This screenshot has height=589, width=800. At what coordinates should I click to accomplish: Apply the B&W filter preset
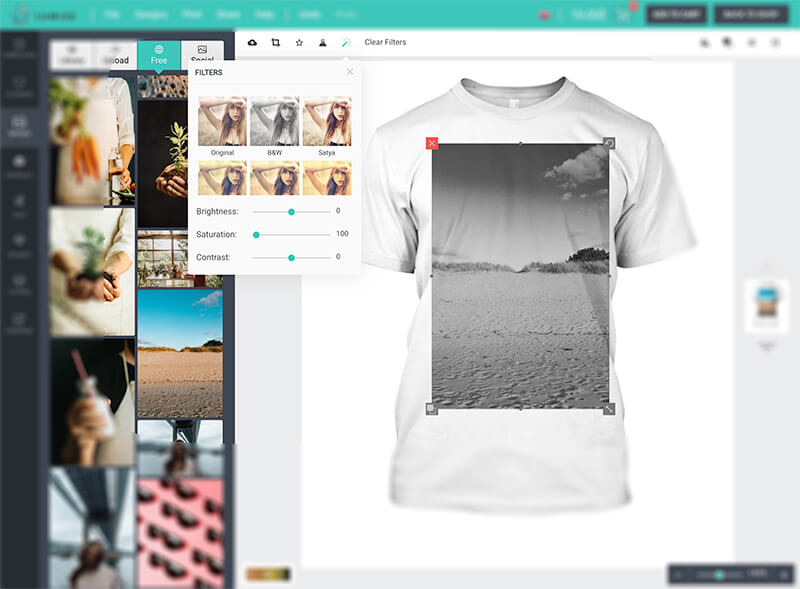[x=274, y=121]
